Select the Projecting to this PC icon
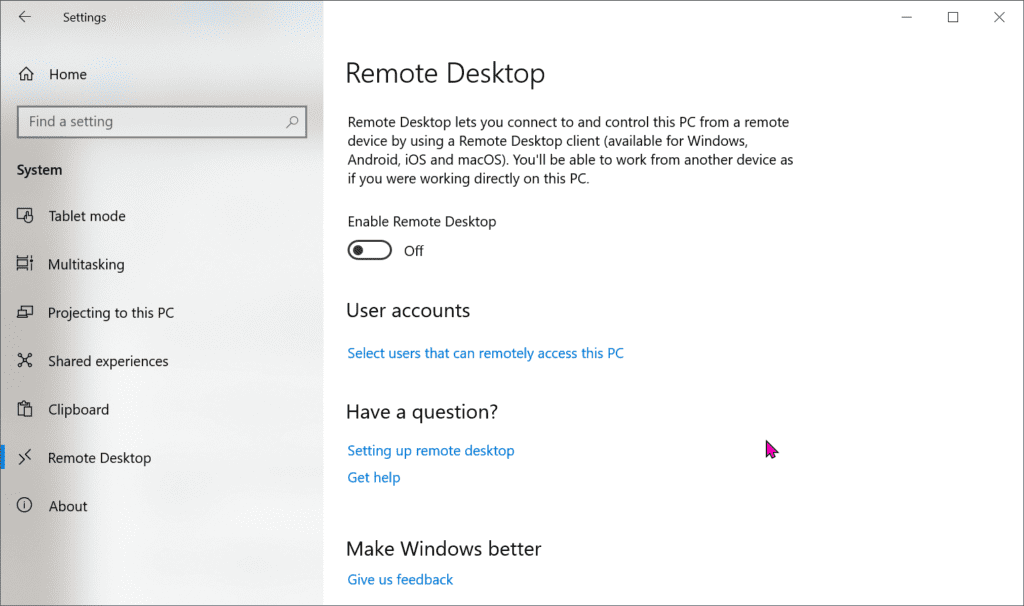1024x606 pixels. tap(24, 312)
